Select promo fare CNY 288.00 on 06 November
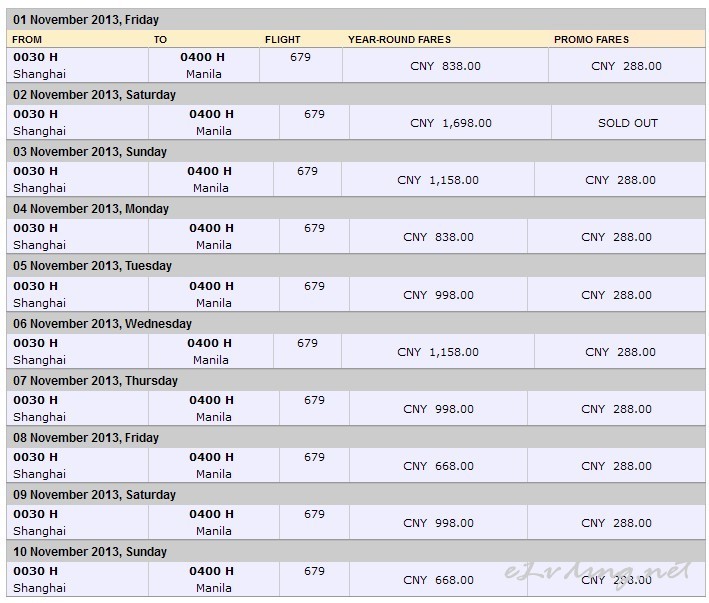Screen dimensions: 709x603 click(620, 352)
